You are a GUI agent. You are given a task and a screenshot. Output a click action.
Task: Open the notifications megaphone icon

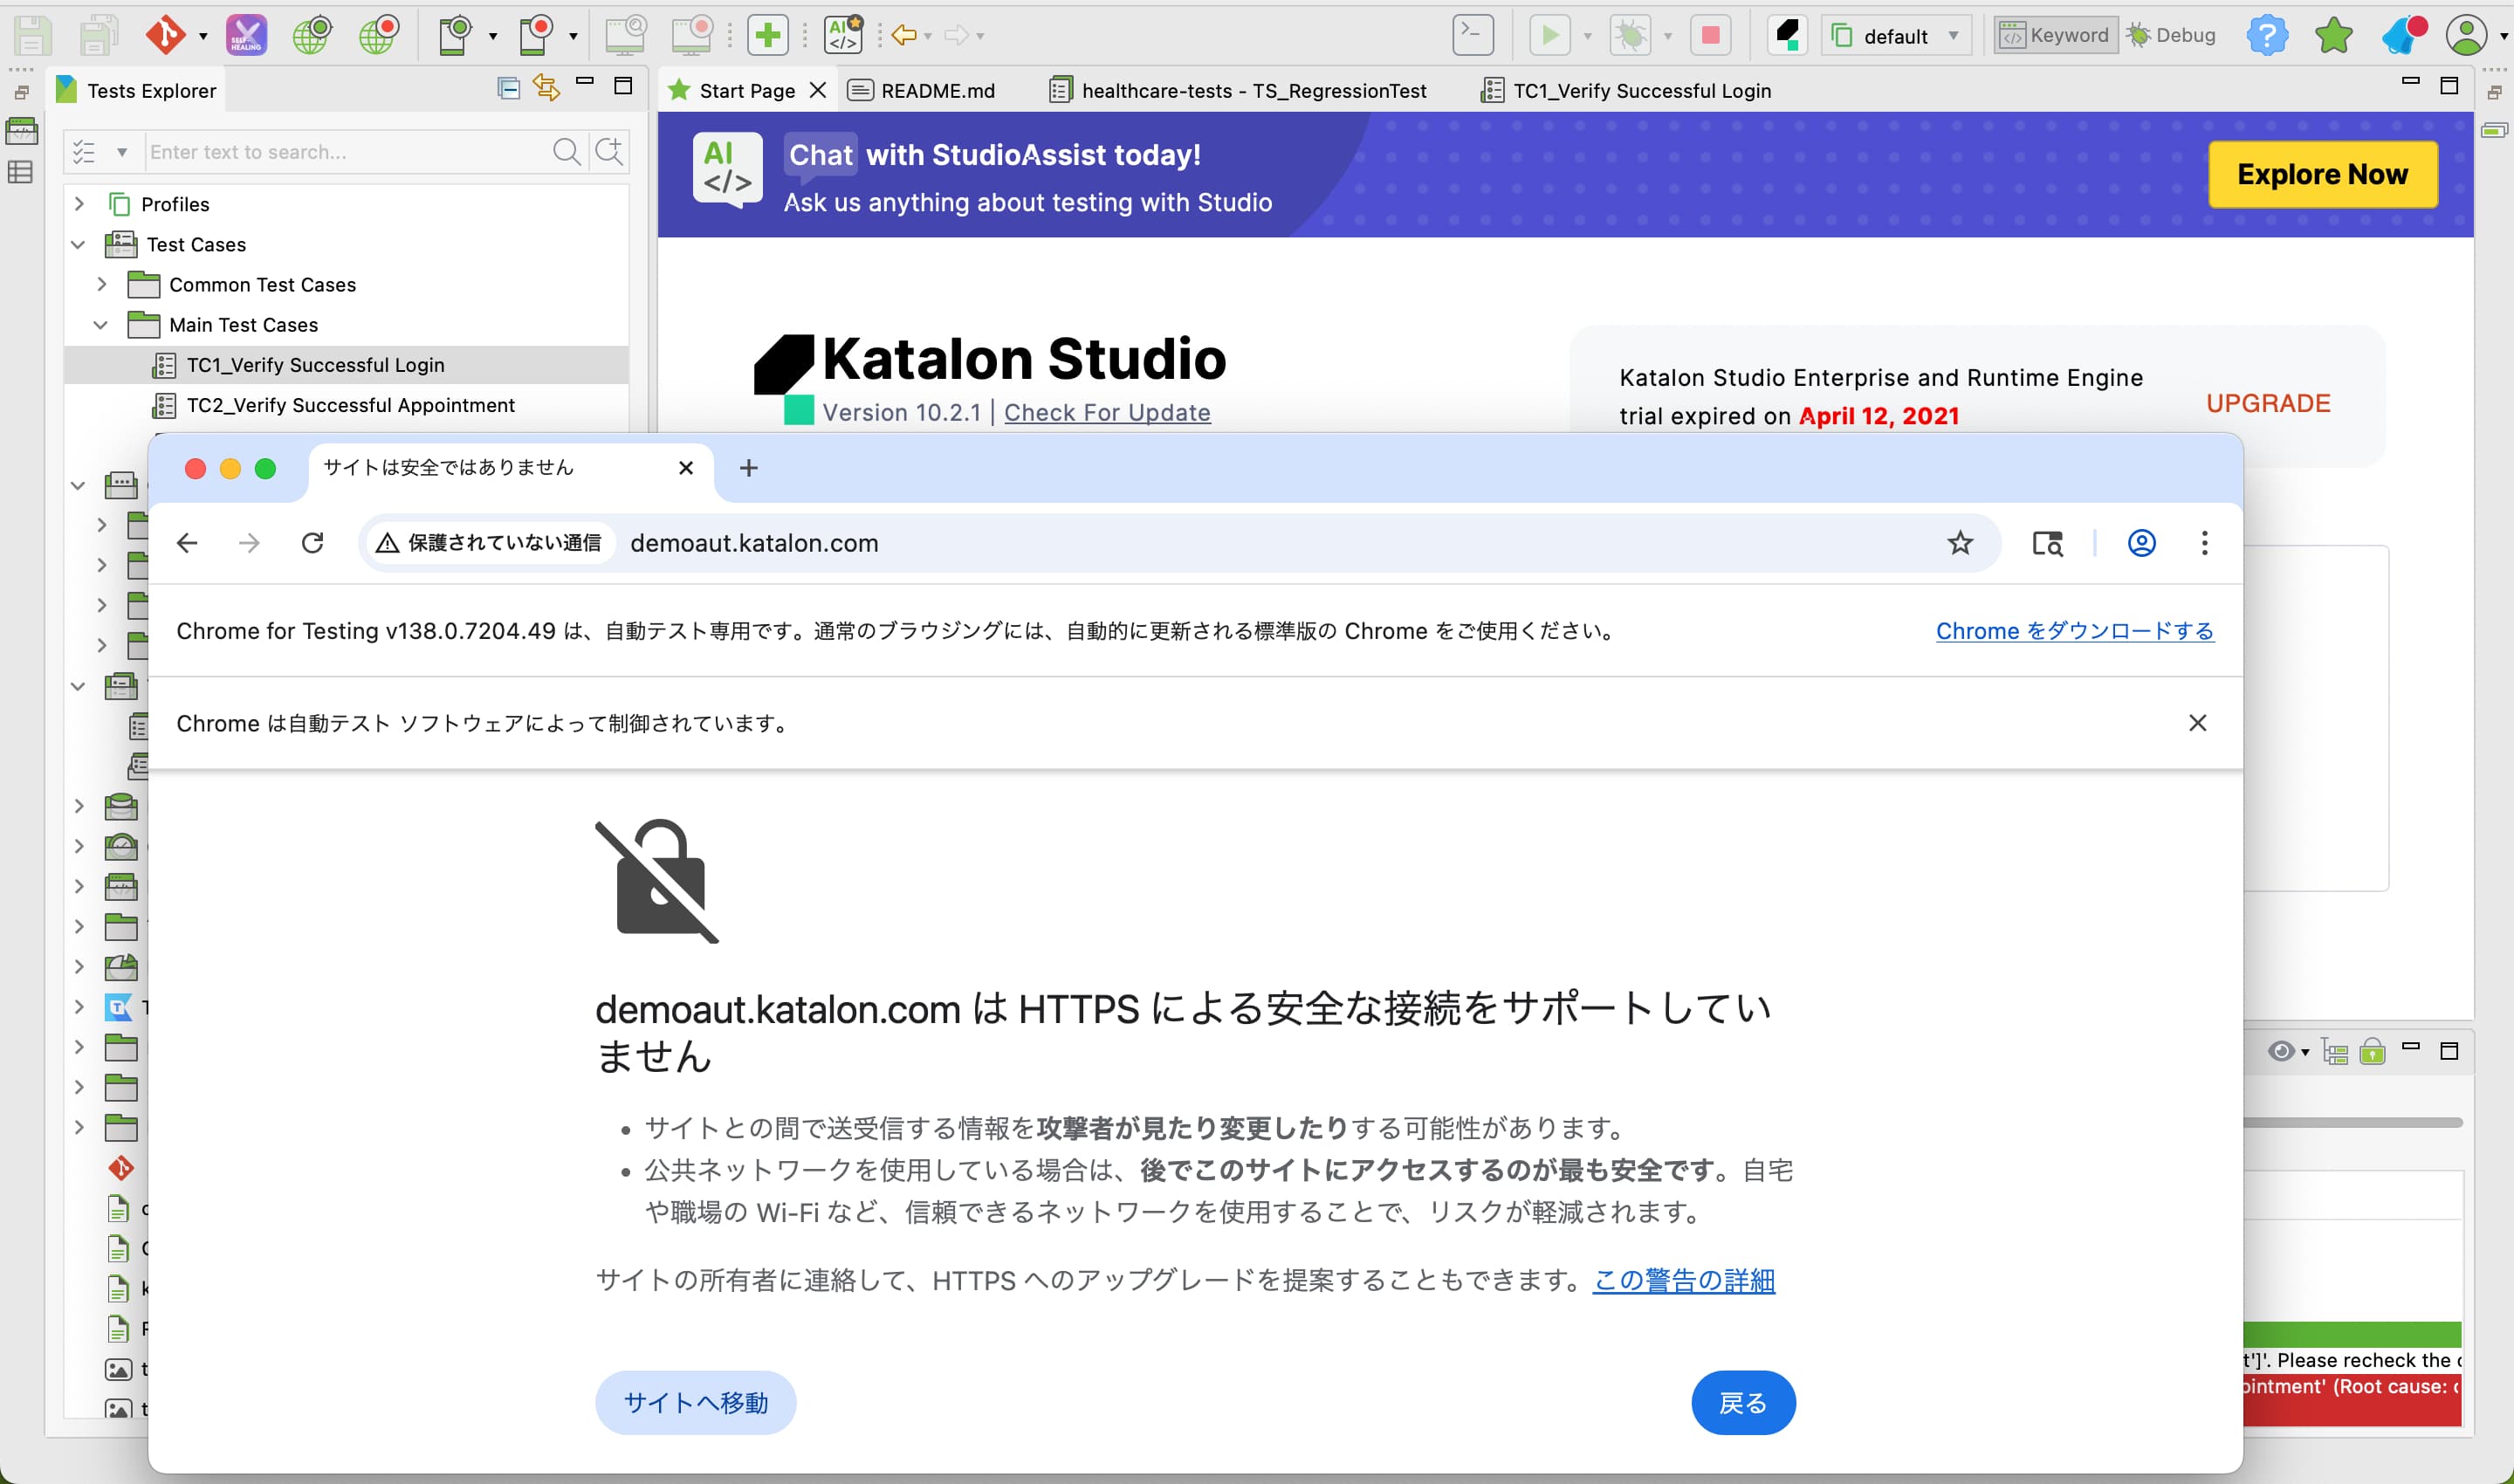(x=2403, y=35)
